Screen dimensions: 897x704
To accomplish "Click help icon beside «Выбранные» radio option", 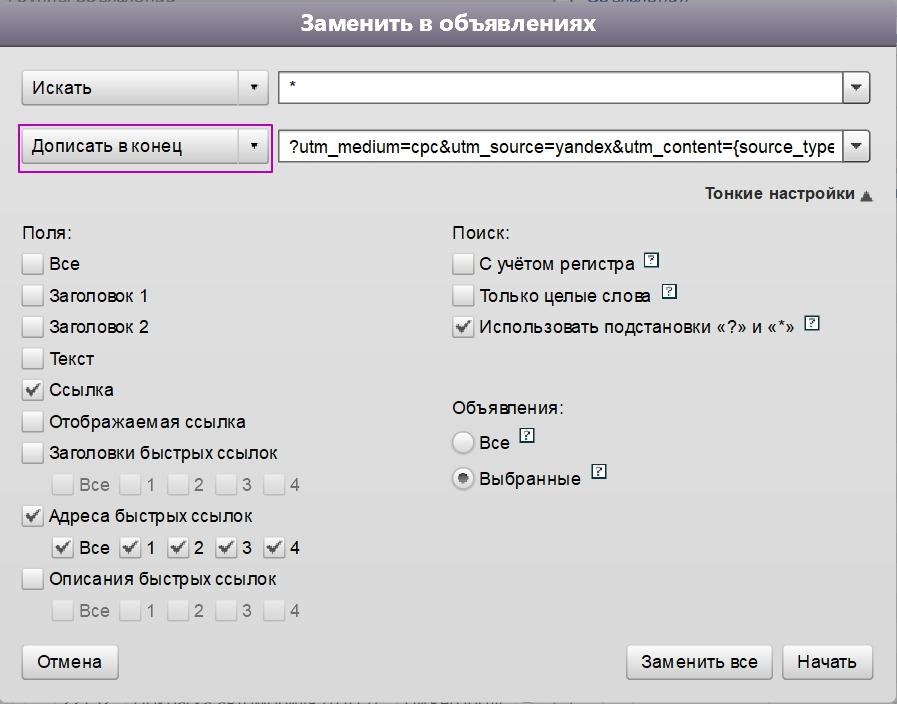I will [x=599, y=471].
